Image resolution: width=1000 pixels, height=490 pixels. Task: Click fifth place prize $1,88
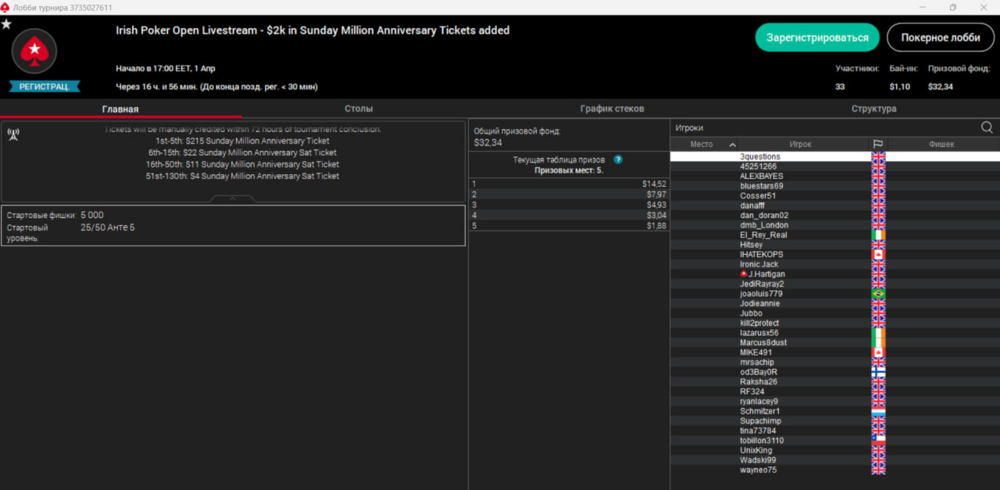tap(656, 226)
